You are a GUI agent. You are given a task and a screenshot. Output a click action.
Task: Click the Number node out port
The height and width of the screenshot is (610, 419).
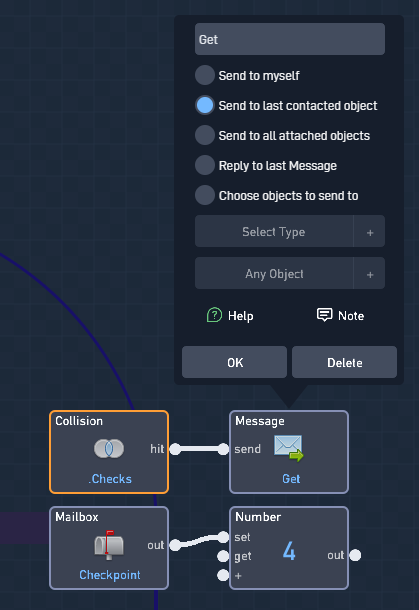355,555
